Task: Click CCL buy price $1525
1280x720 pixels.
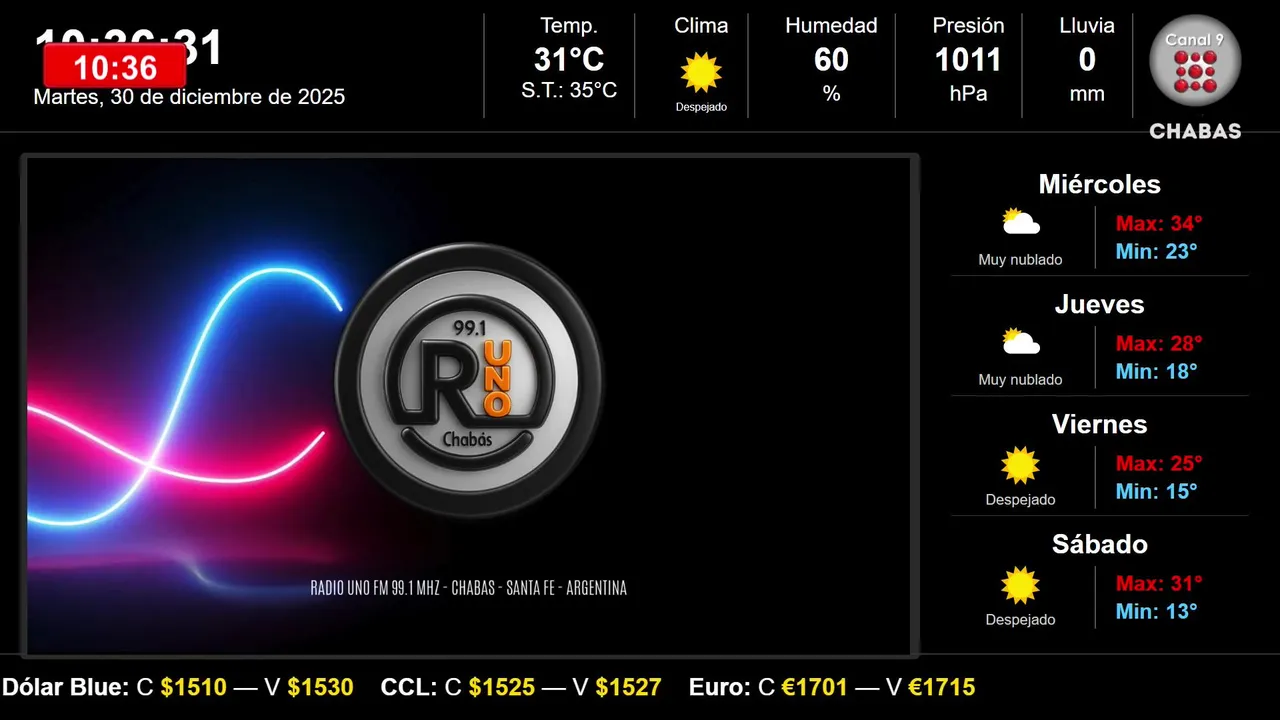Action: 502,688
